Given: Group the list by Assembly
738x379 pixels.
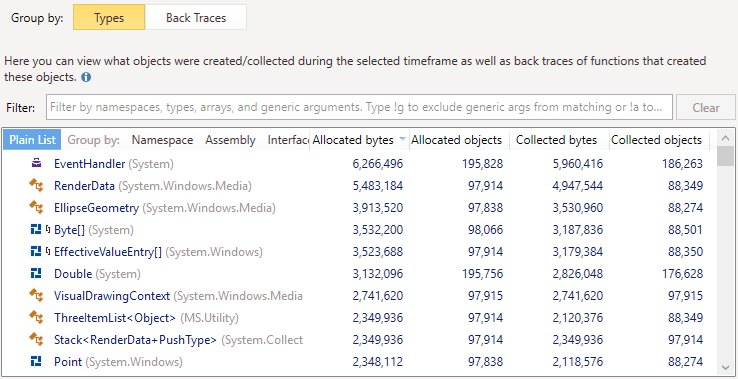Looking at the screenshot, I should (x=230, y=140).
